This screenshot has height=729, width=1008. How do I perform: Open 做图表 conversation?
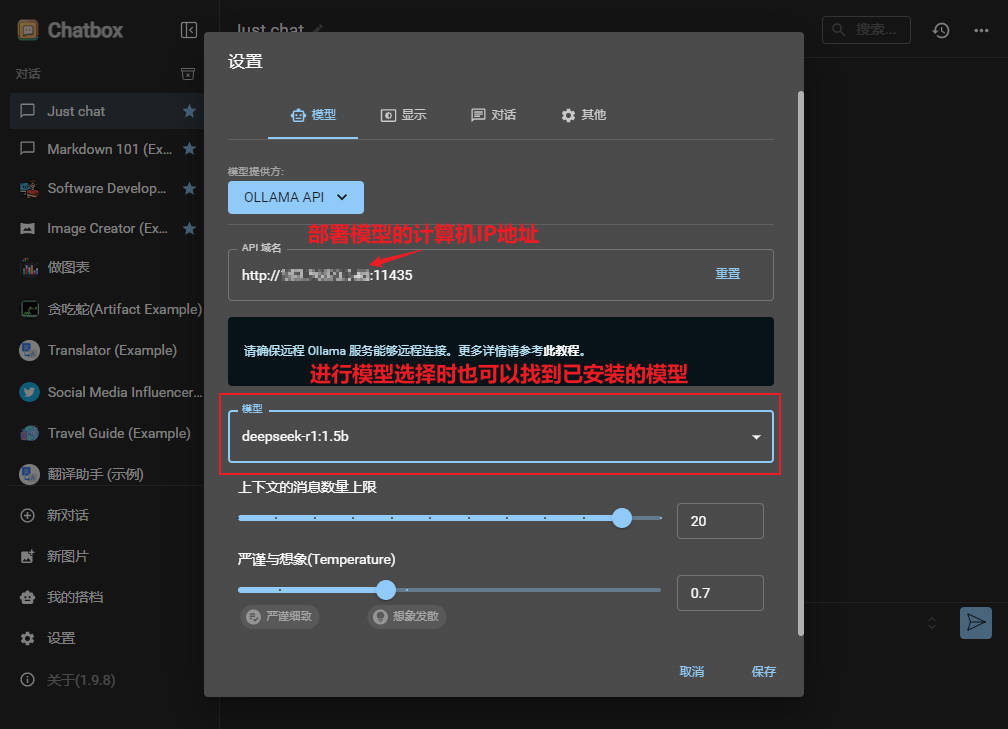click(107, 267)
